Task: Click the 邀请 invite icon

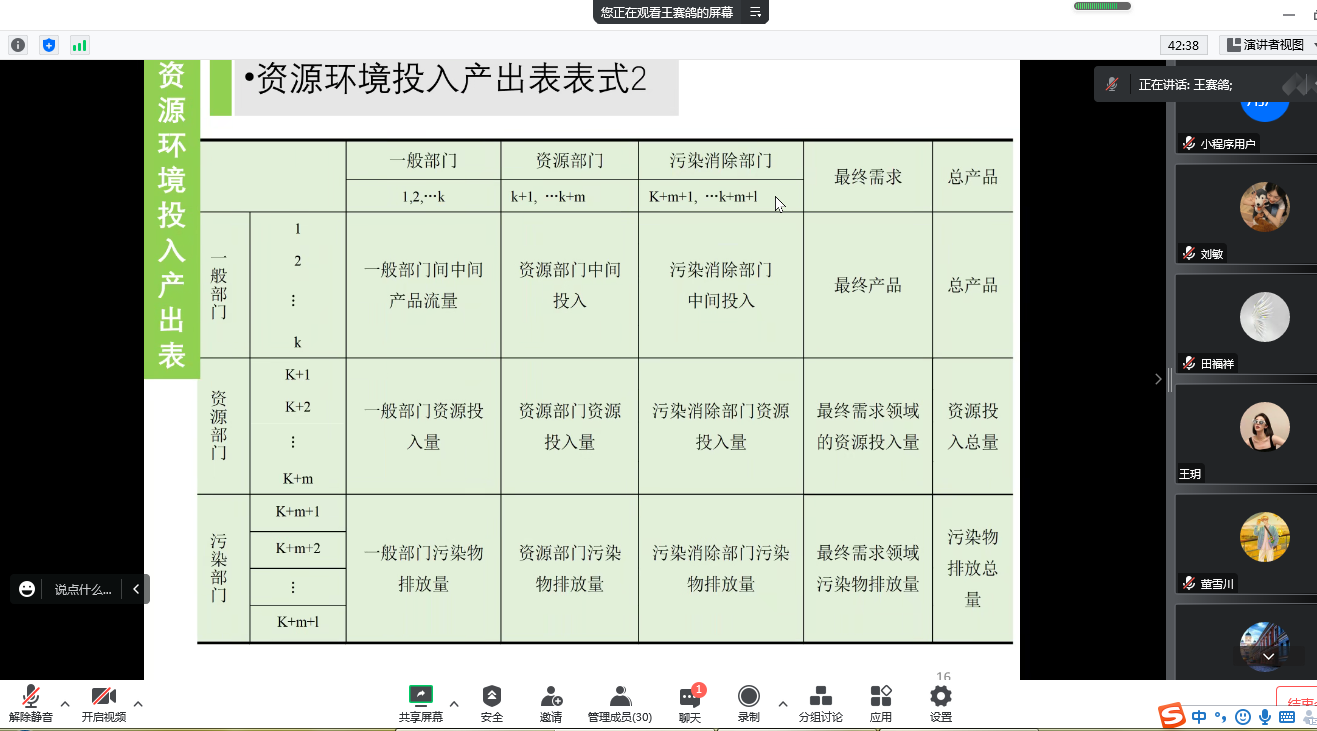Action: [551, 703]
